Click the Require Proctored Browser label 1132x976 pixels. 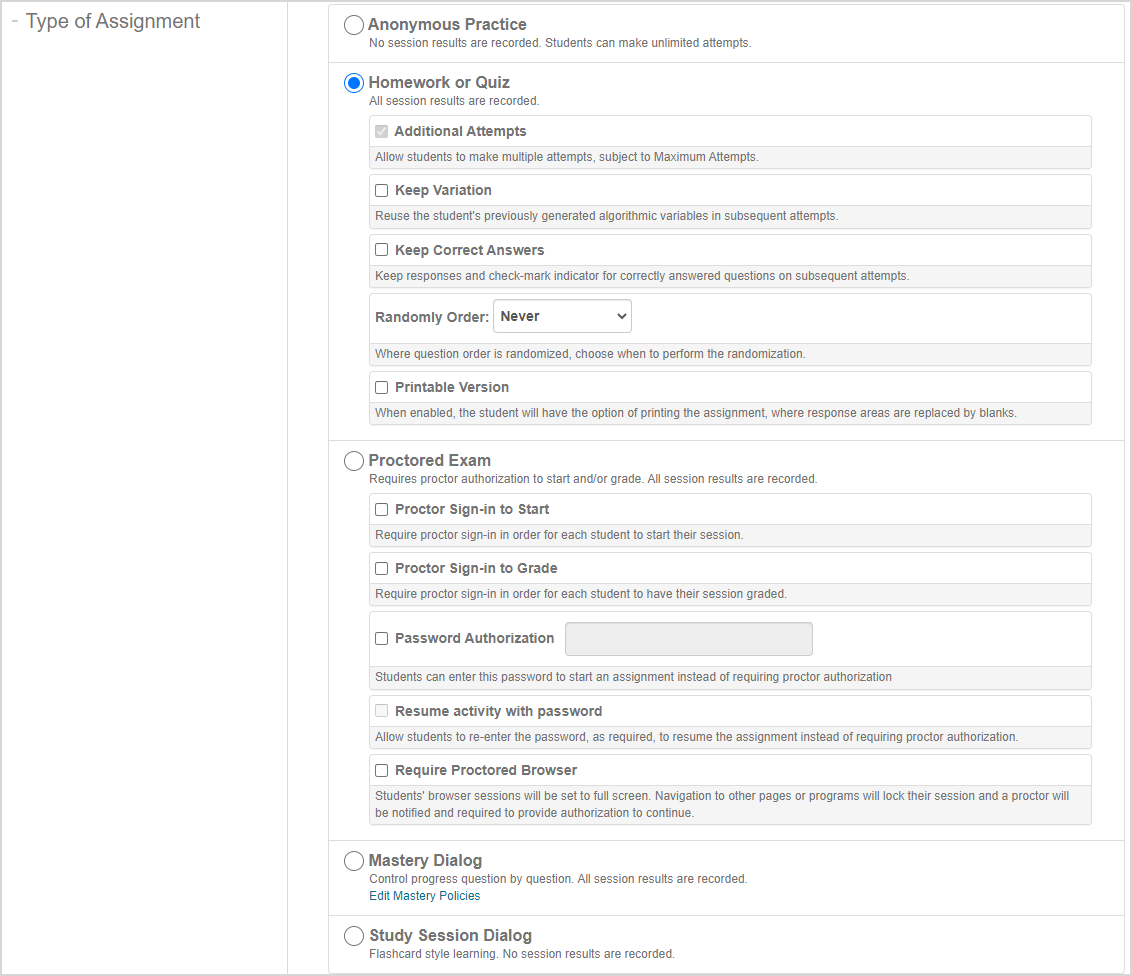[486, 771]
